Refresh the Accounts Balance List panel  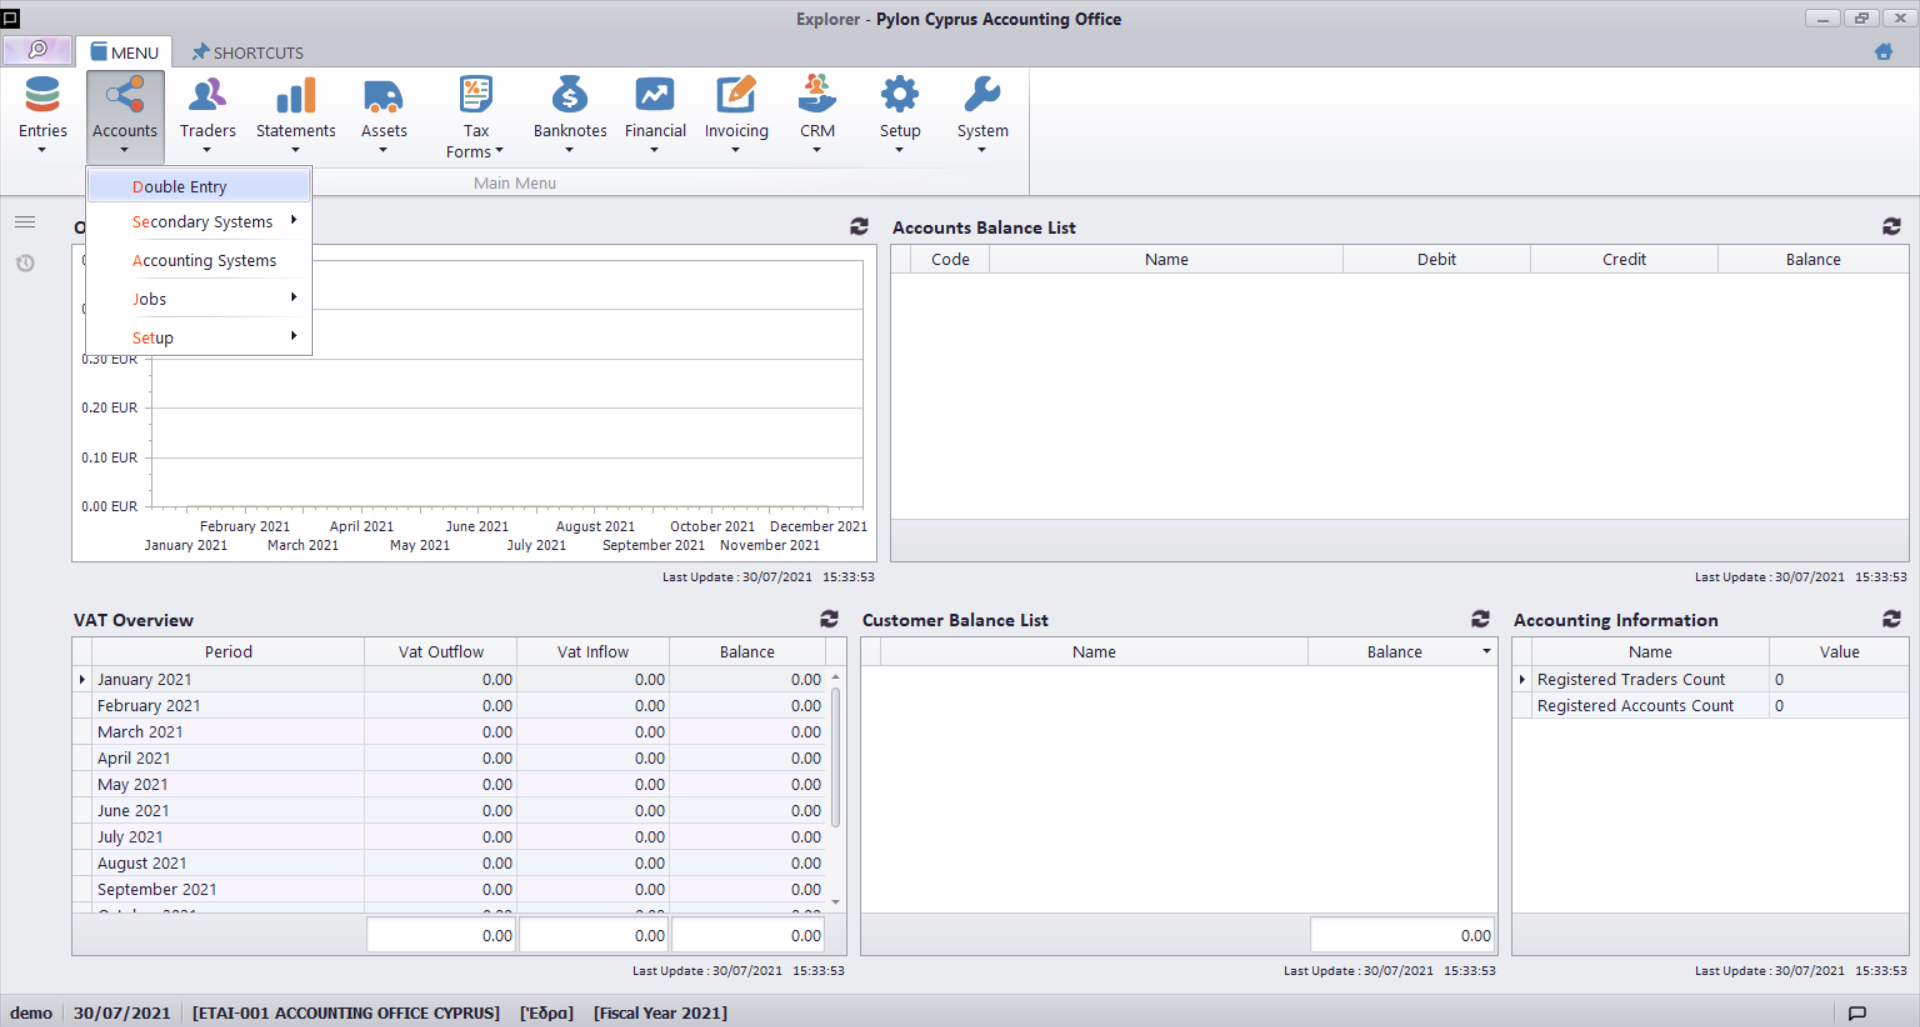1891,227
